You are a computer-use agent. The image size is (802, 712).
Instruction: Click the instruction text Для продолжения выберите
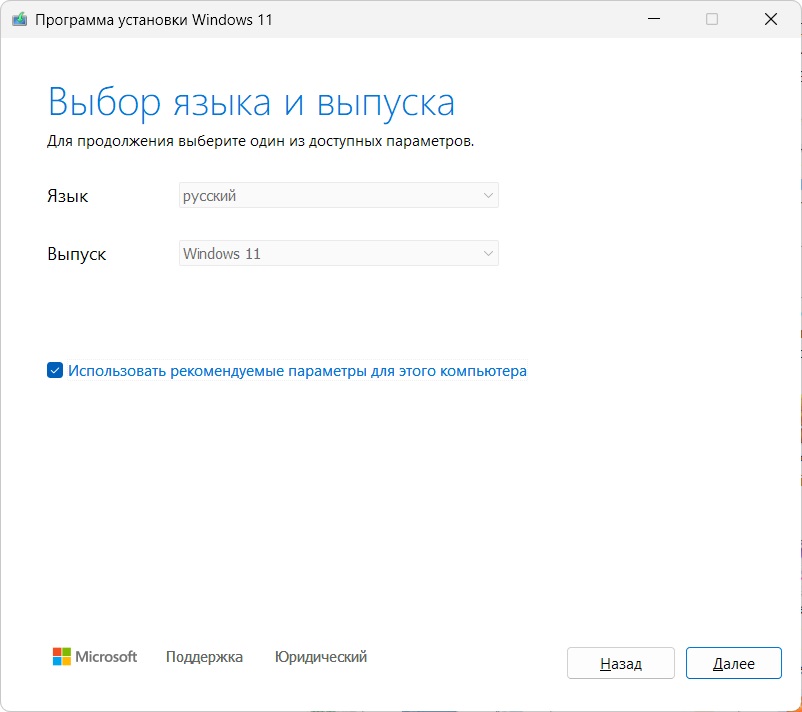[x=260, y=141]
